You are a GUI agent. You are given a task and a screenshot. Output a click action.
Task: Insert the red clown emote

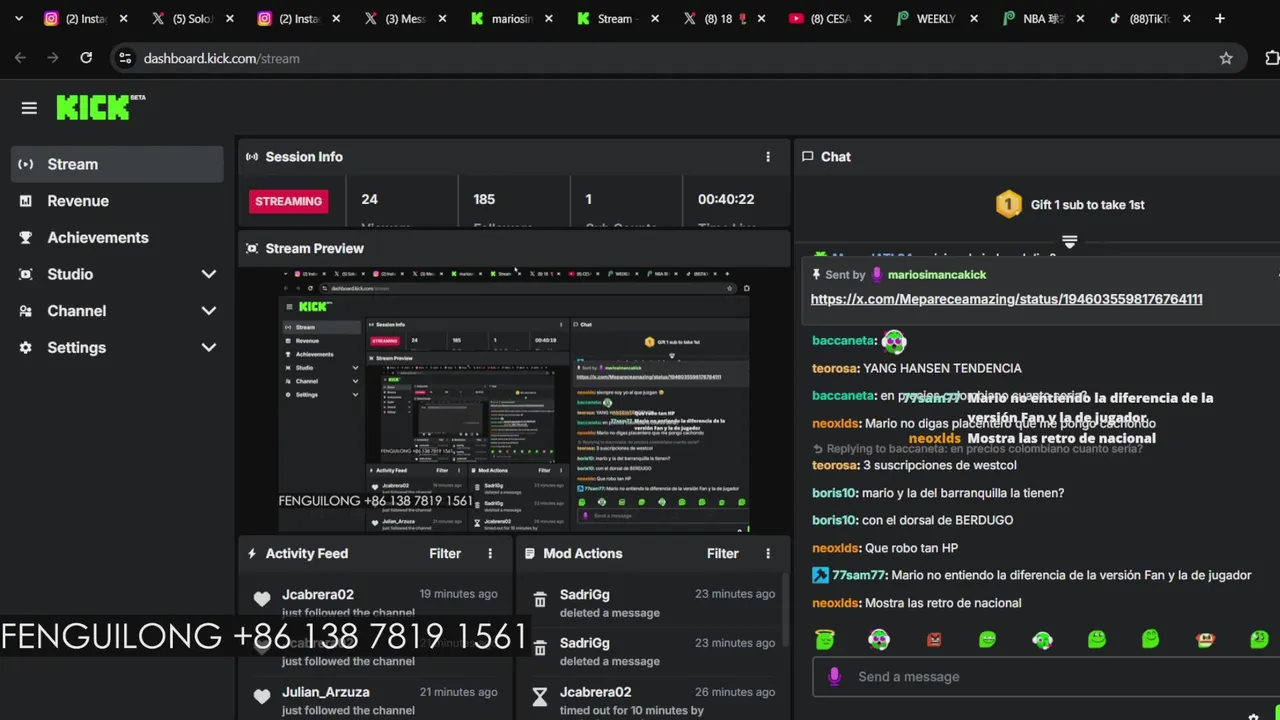(1205, 639)
